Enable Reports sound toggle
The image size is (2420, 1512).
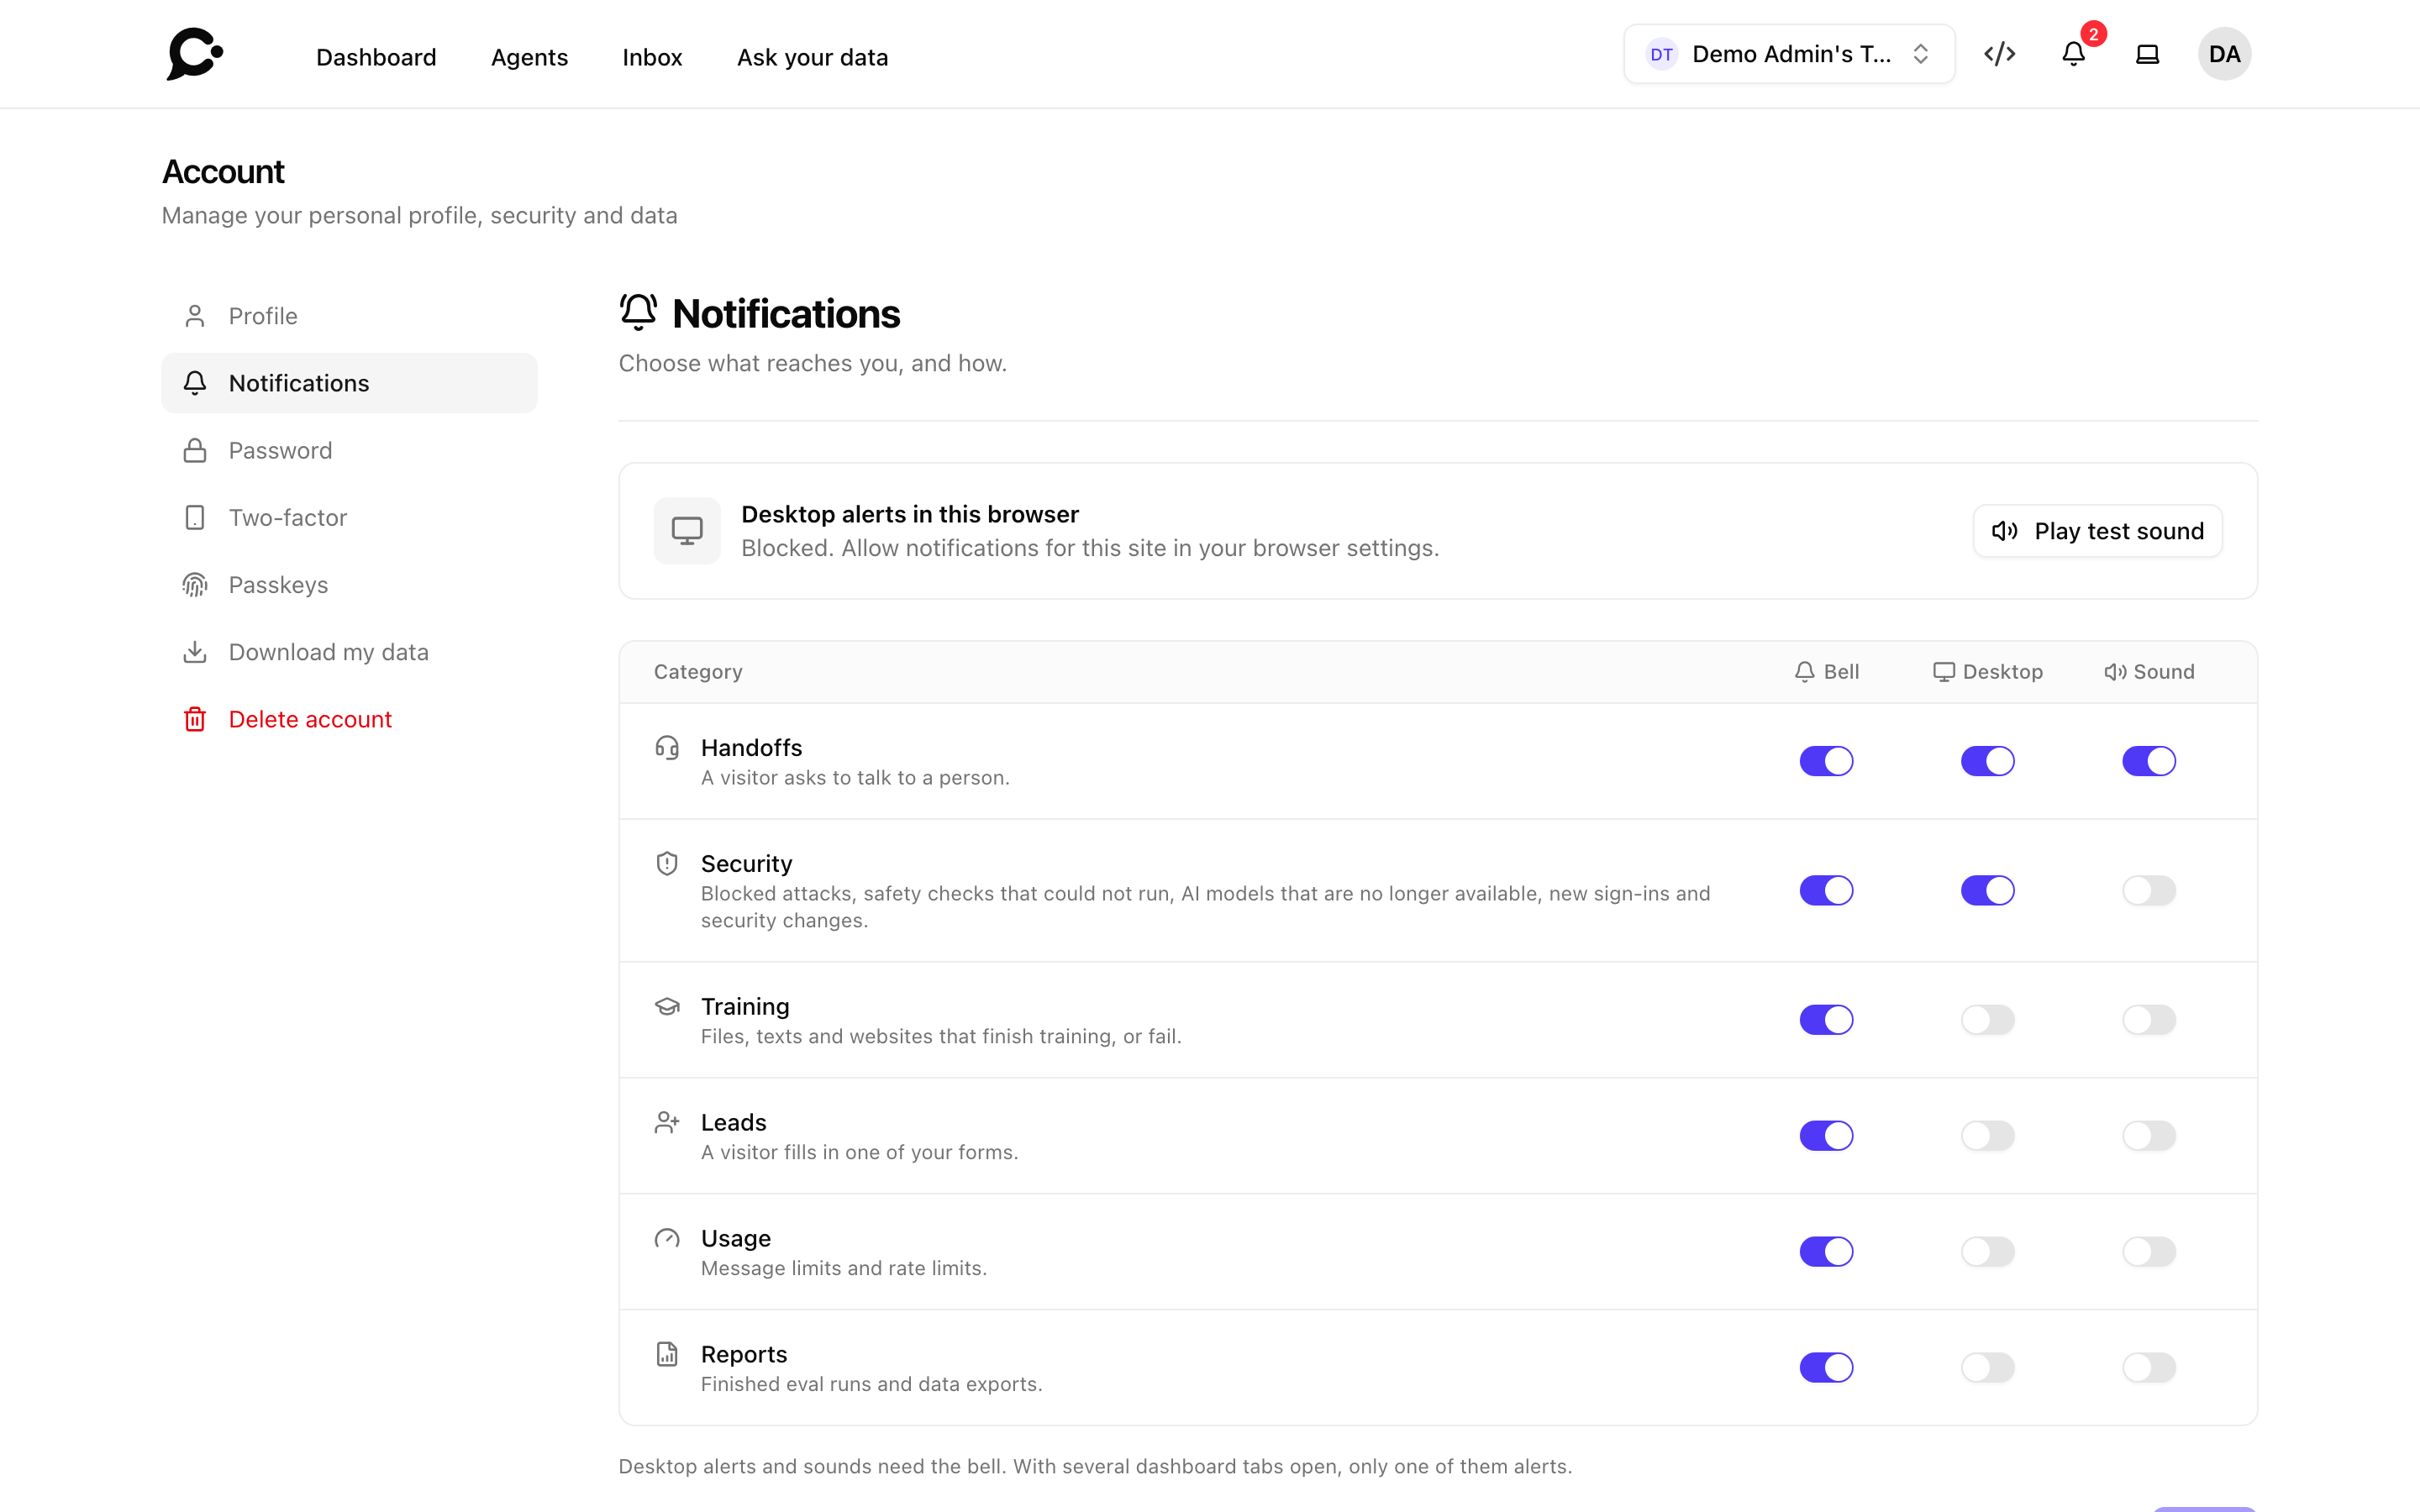[2149, 1368]
